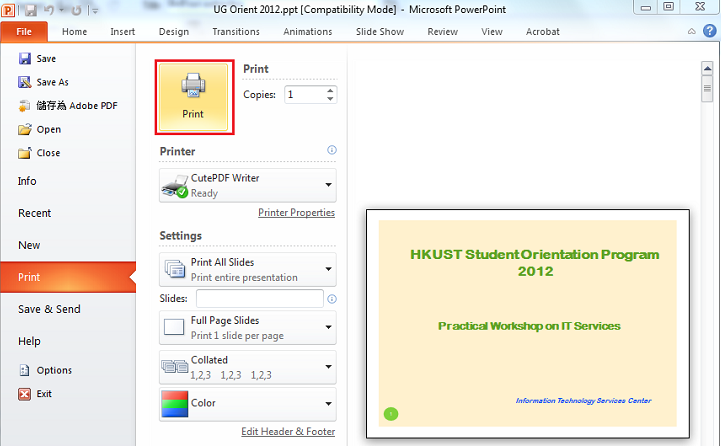Switch to the Animations ribbon tab
The width and height of the screenshot is (721, 446).
[x=308, y=32]
